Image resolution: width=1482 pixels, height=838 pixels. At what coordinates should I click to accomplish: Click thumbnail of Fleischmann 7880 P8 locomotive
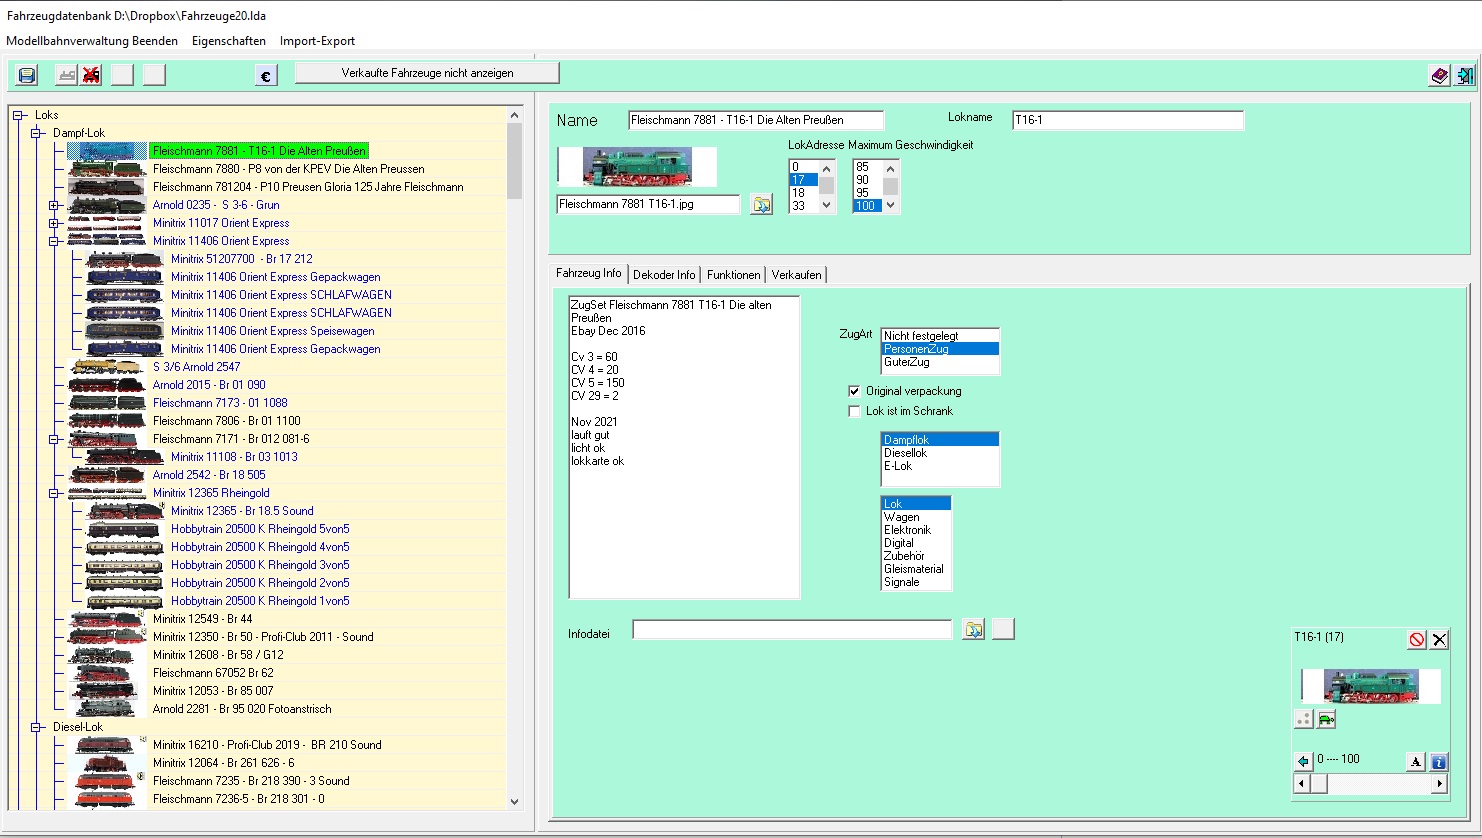coord(107,169)
